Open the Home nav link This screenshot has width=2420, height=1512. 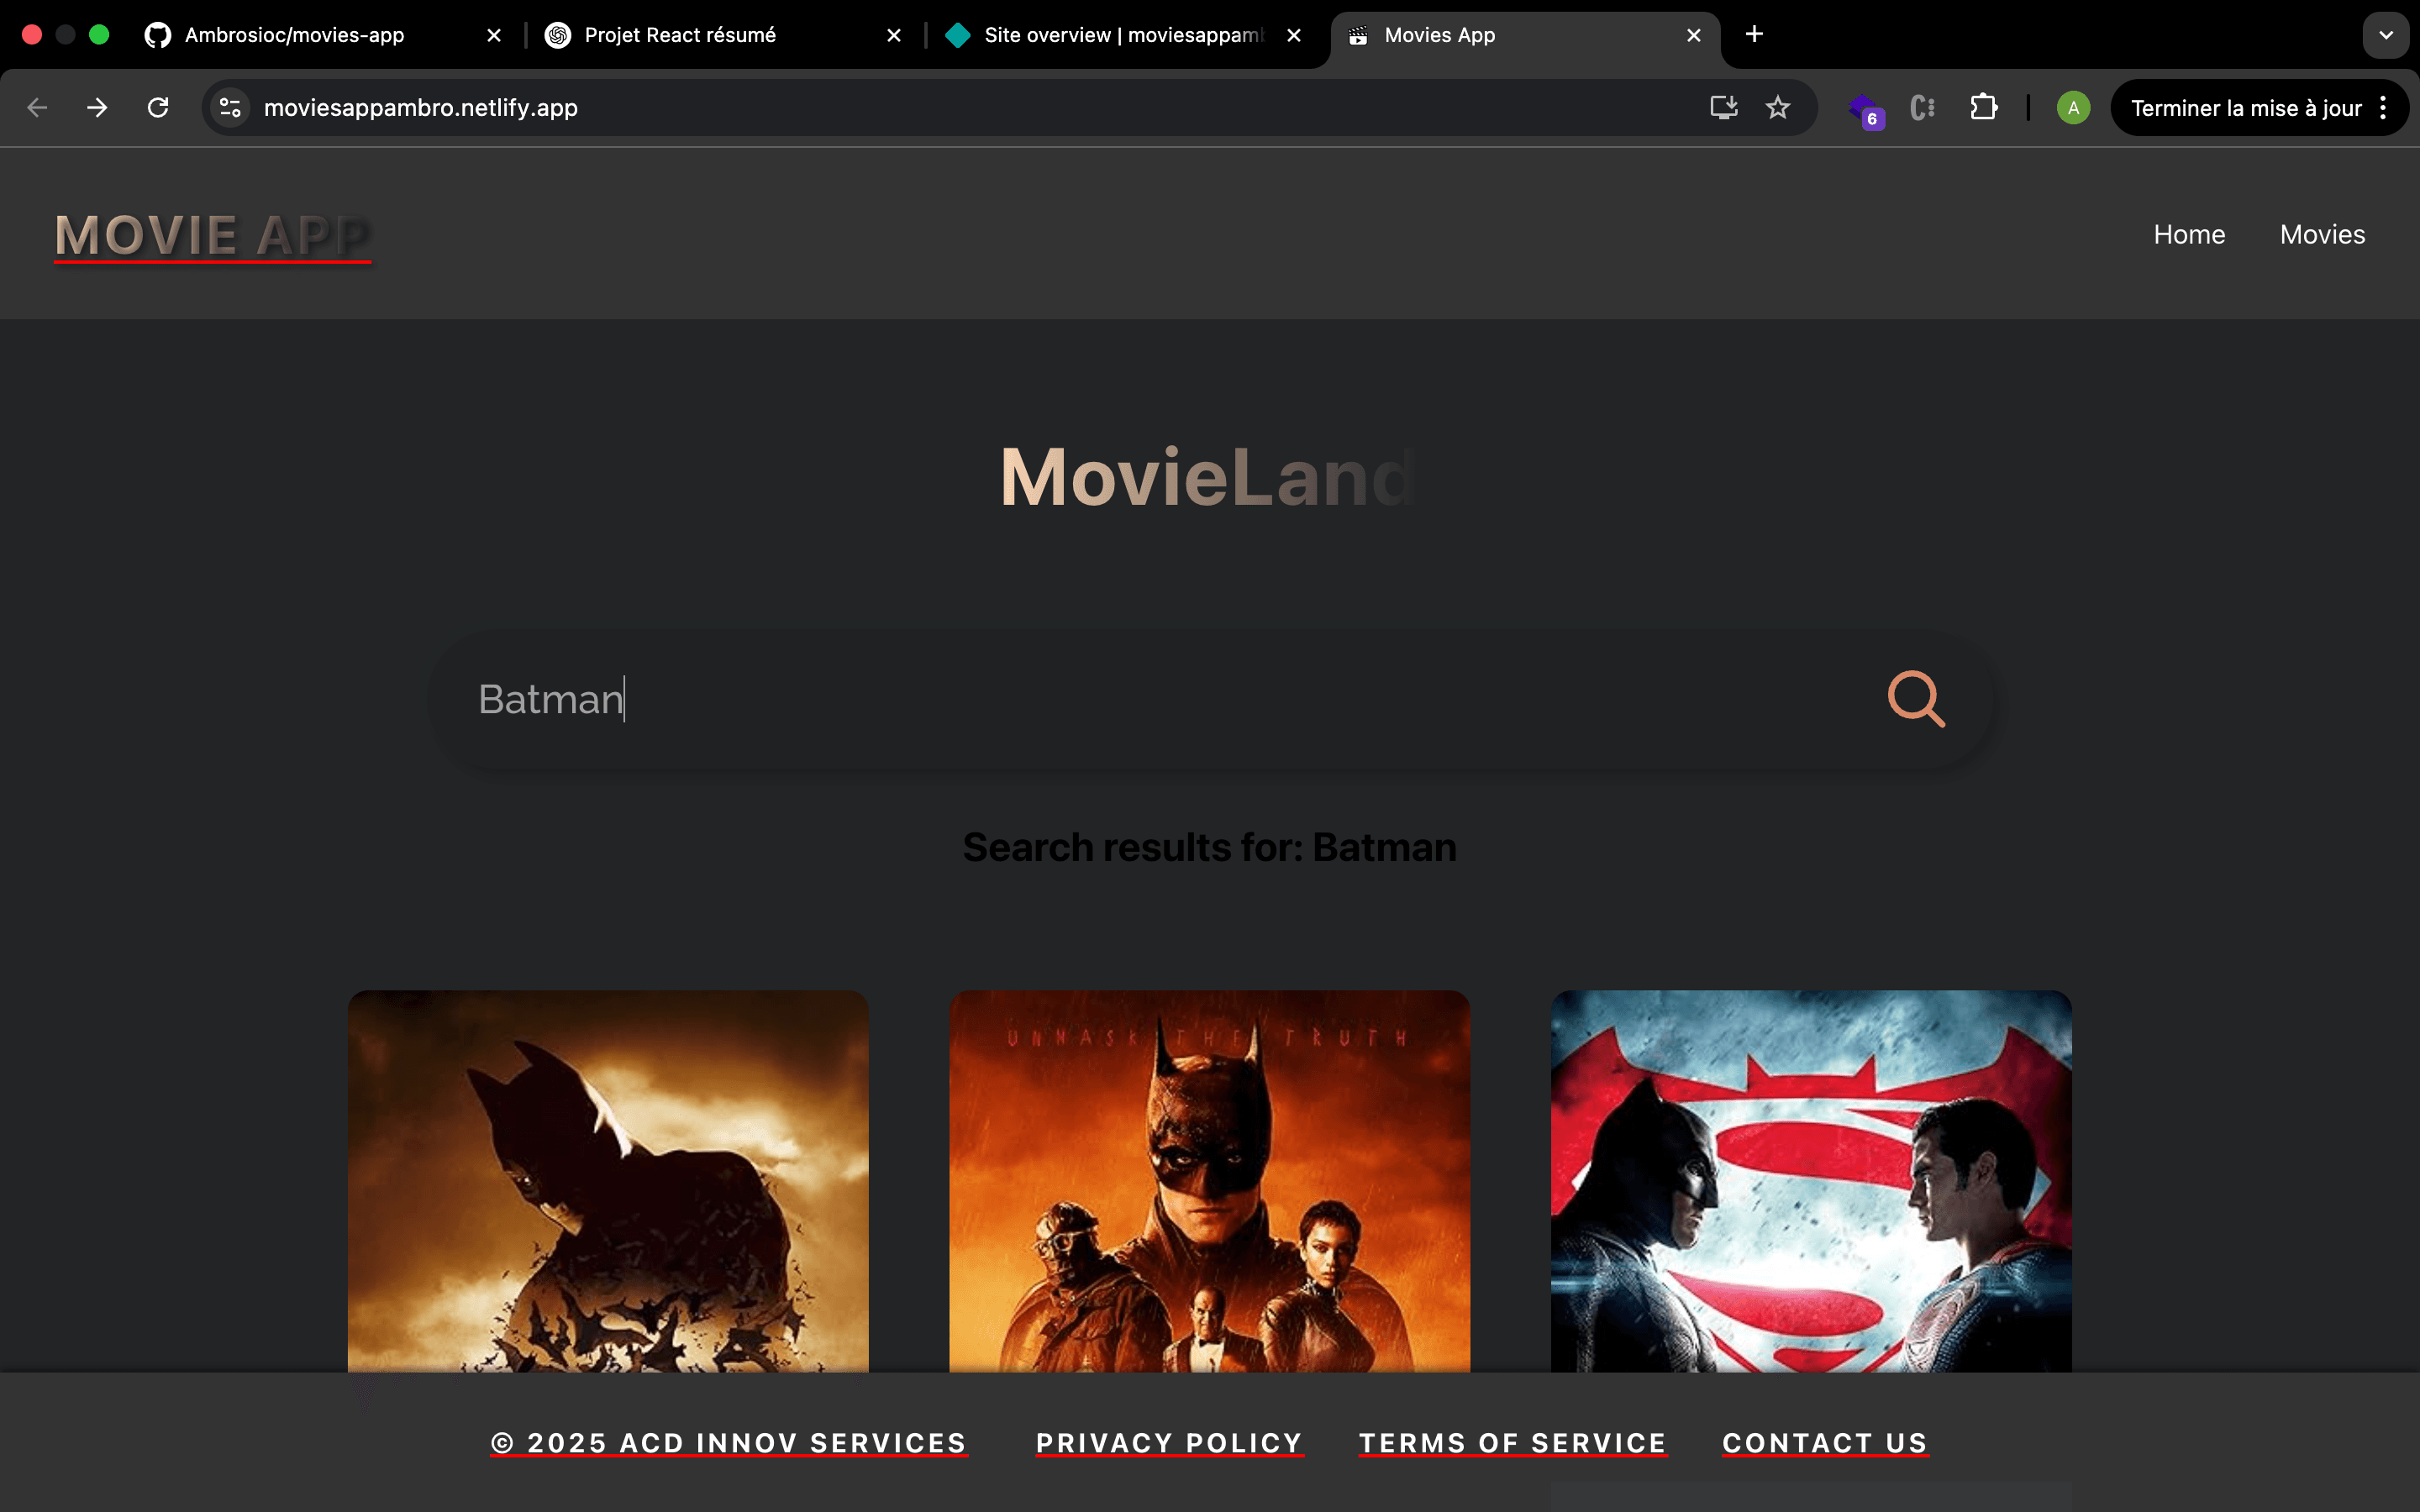tap(2189, 235)
